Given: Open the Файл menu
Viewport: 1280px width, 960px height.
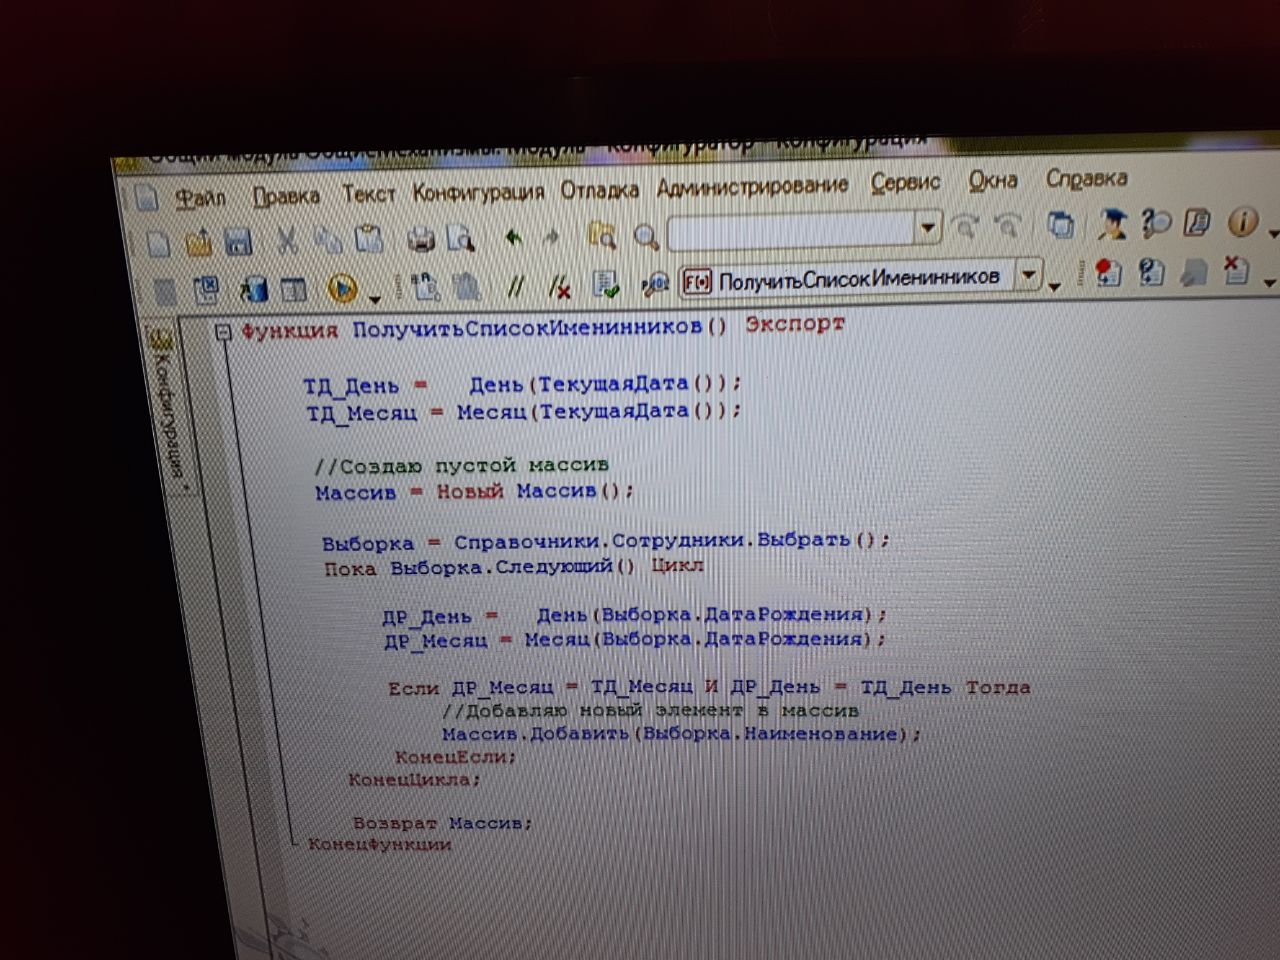Looking at the screenshot, I should point(200,198).
